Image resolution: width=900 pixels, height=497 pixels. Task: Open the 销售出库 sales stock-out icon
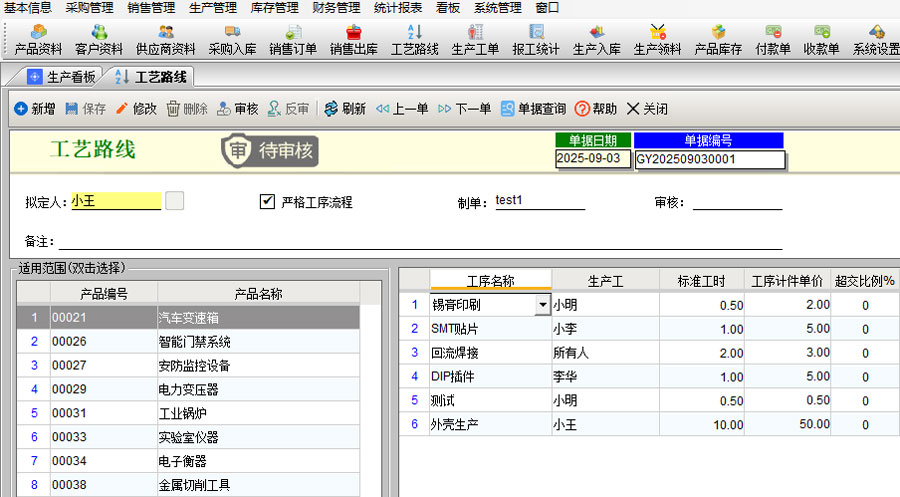click(x=353, y=40)
